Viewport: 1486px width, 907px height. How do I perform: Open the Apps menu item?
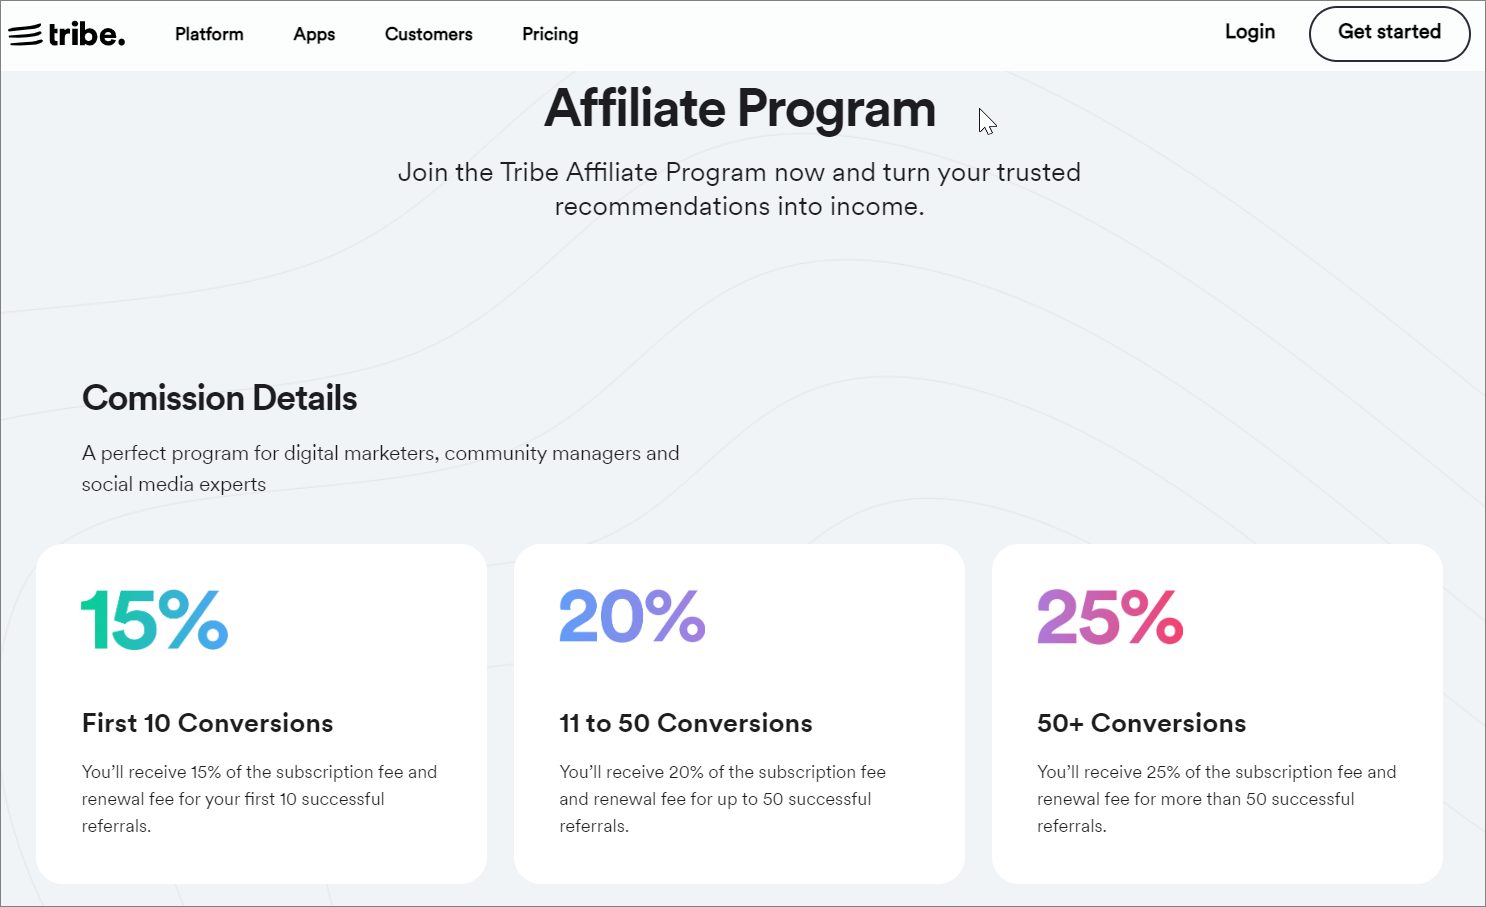314,34
